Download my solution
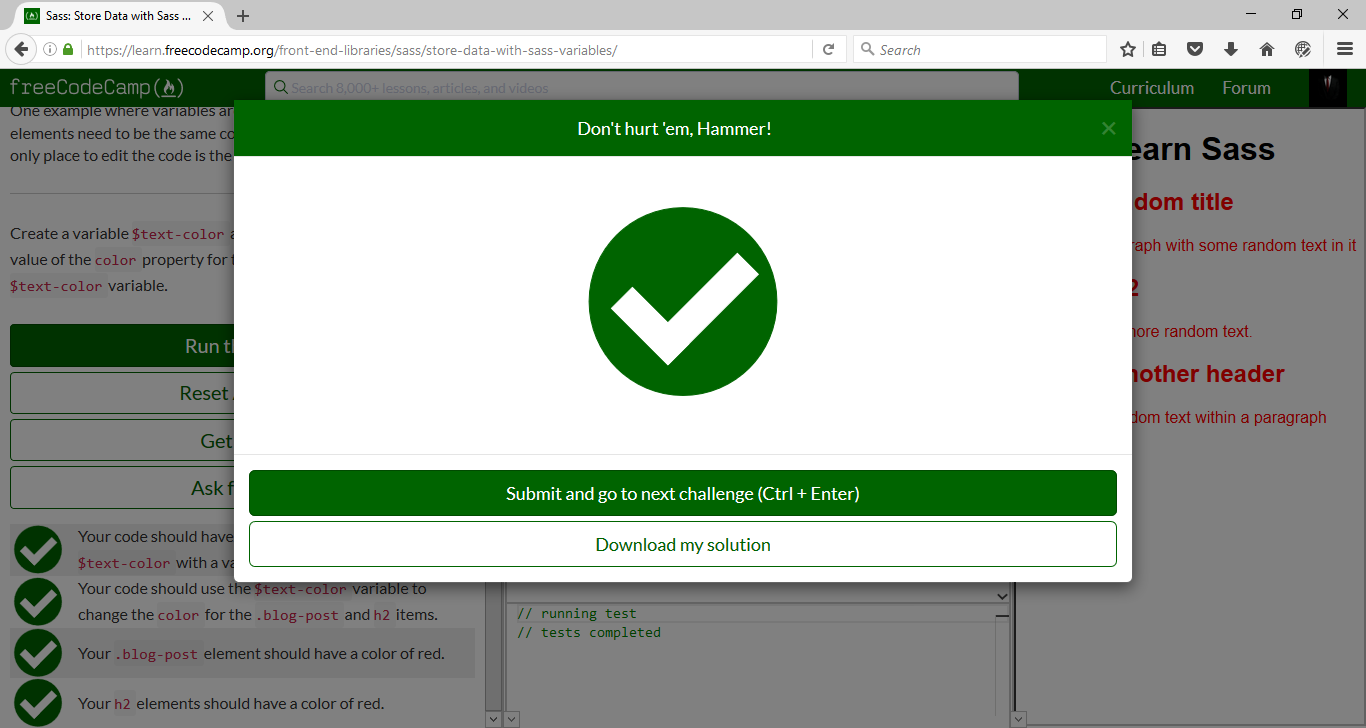The height and width of the screenshot is (728, 1366). (x=683, y=544)
